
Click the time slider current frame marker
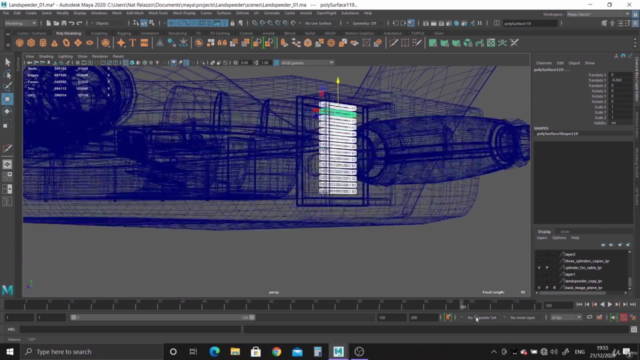click(462, 305)
